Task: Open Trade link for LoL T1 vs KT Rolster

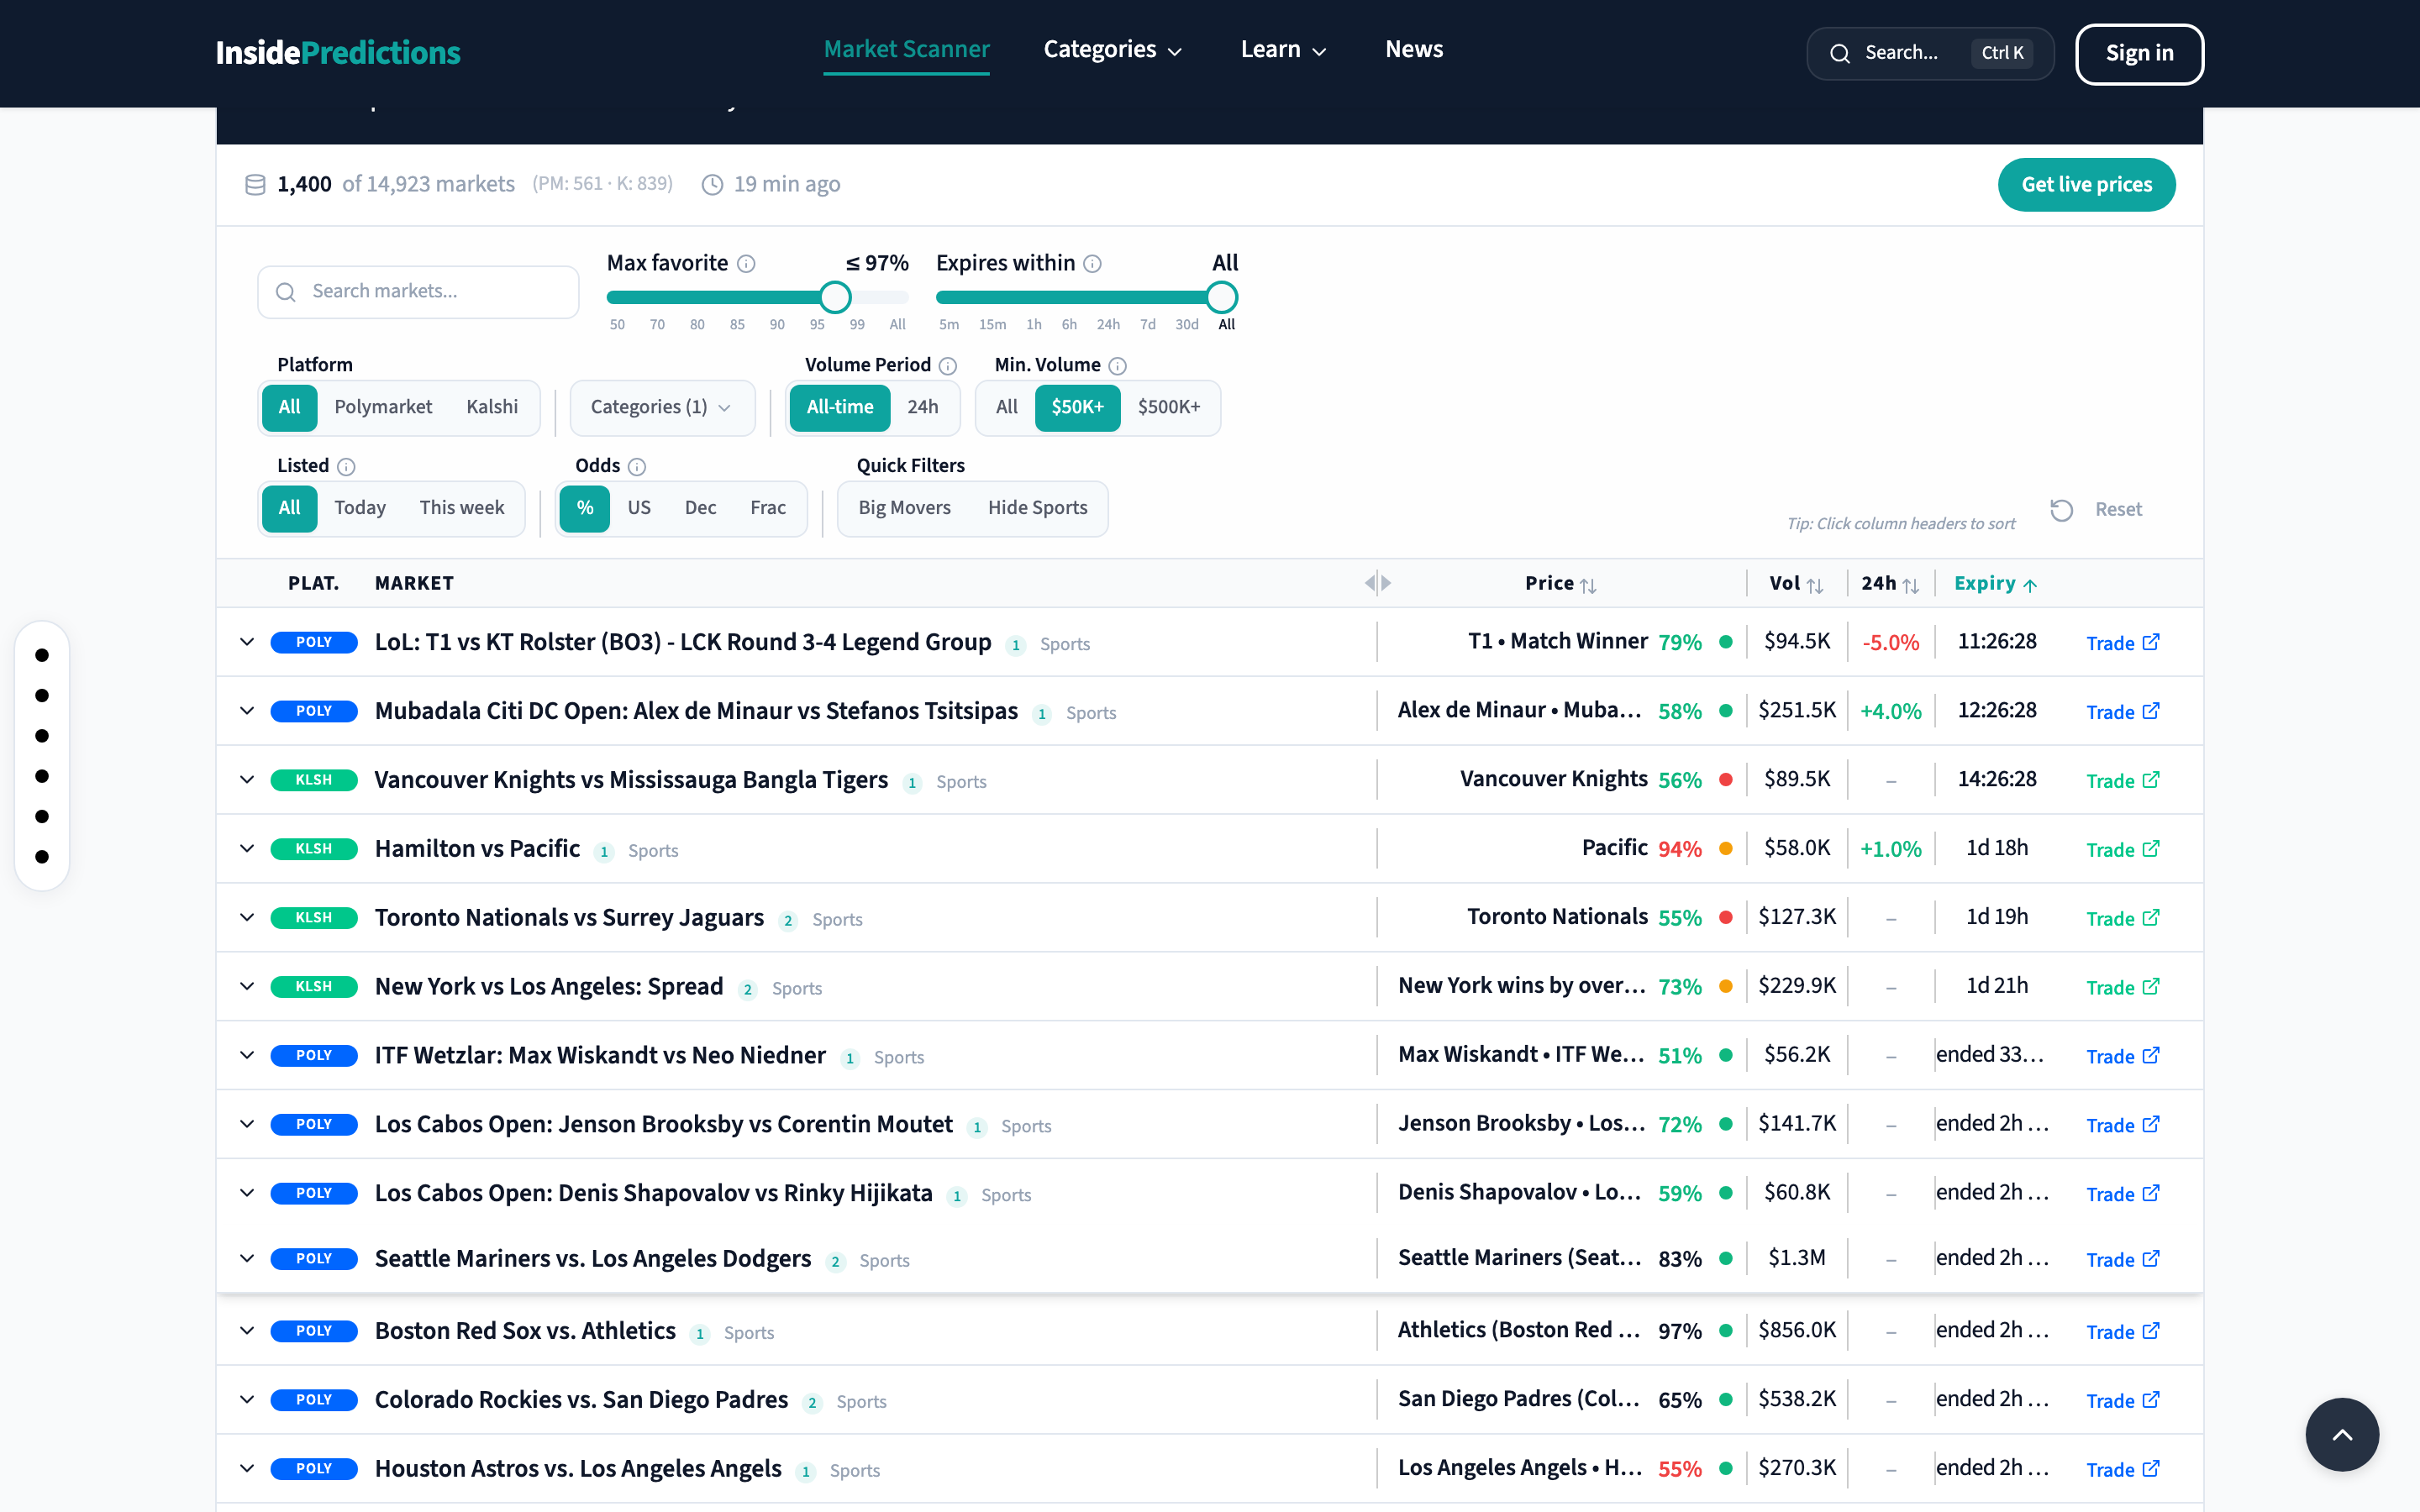Action: tap(2123, 643)
